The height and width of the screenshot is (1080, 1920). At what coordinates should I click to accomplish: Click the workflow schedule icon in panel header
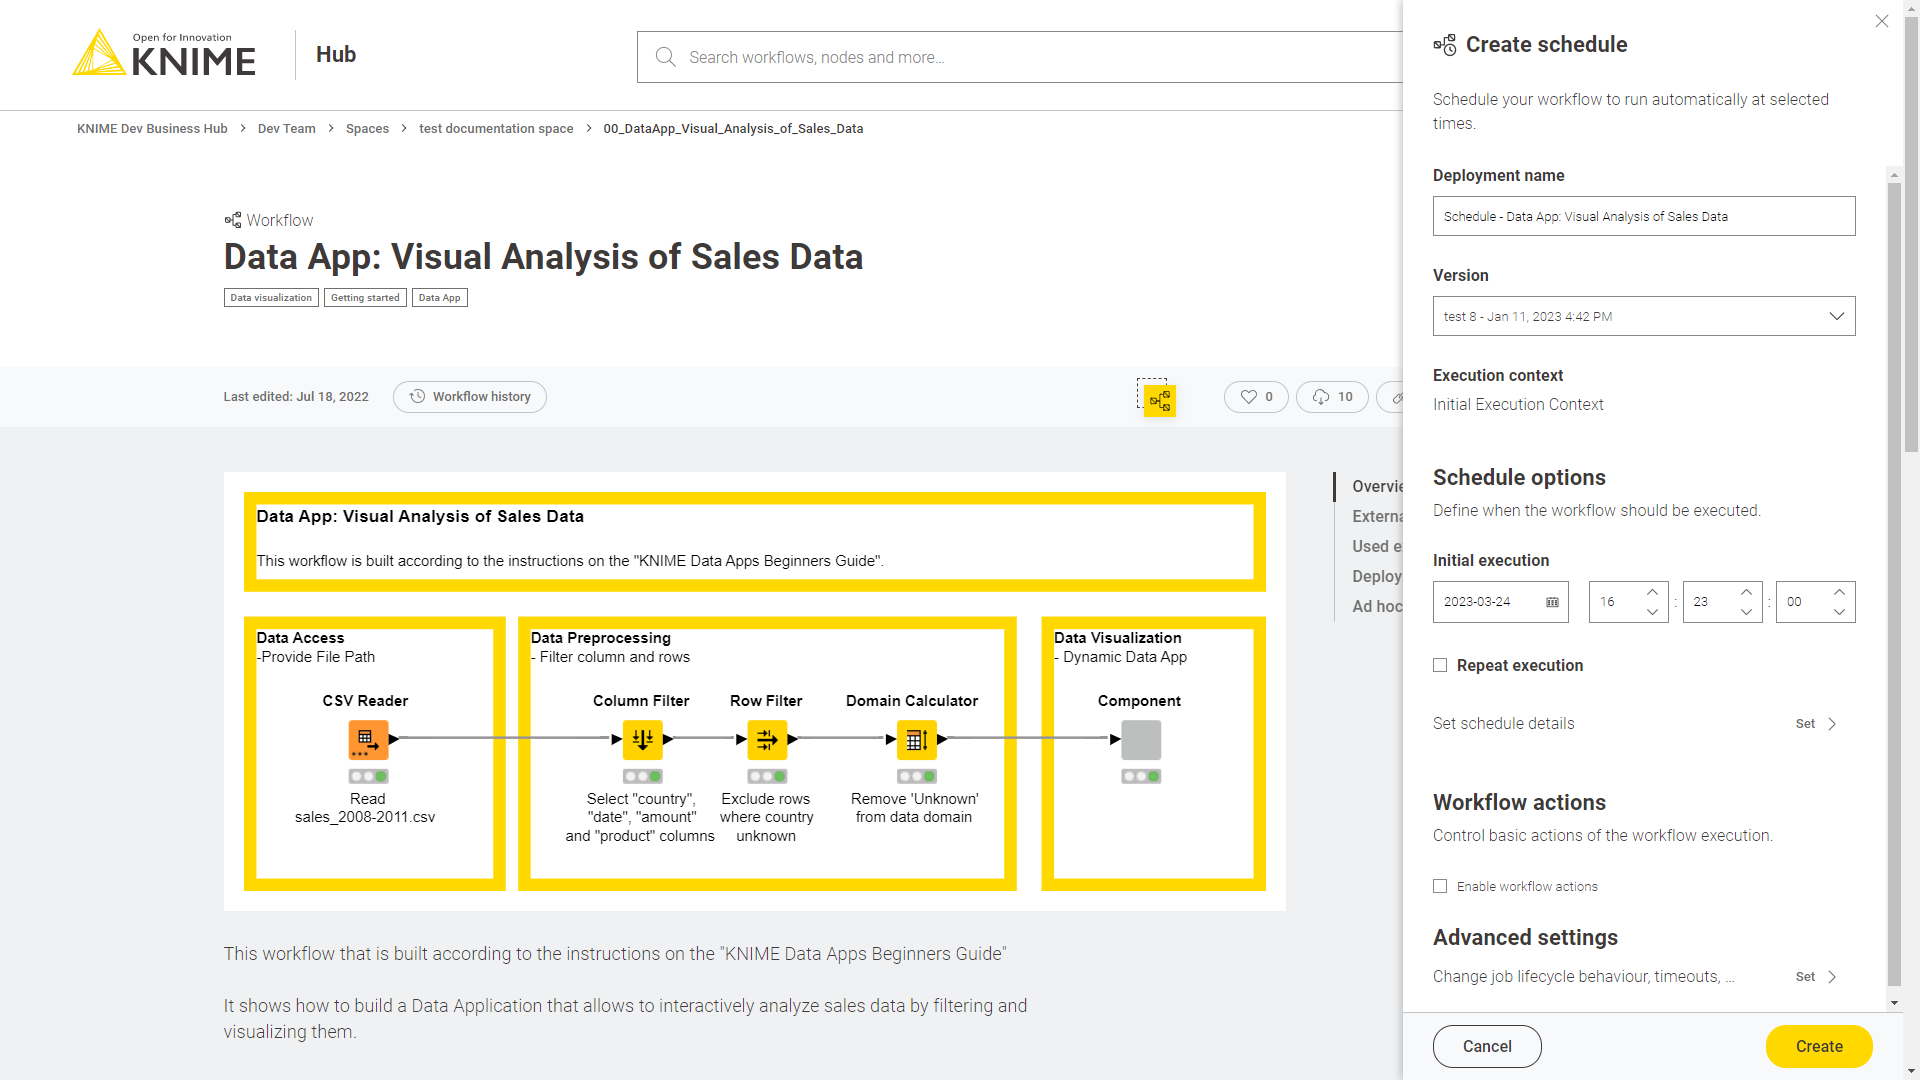pyautogui.click(x=1445, y=44)
